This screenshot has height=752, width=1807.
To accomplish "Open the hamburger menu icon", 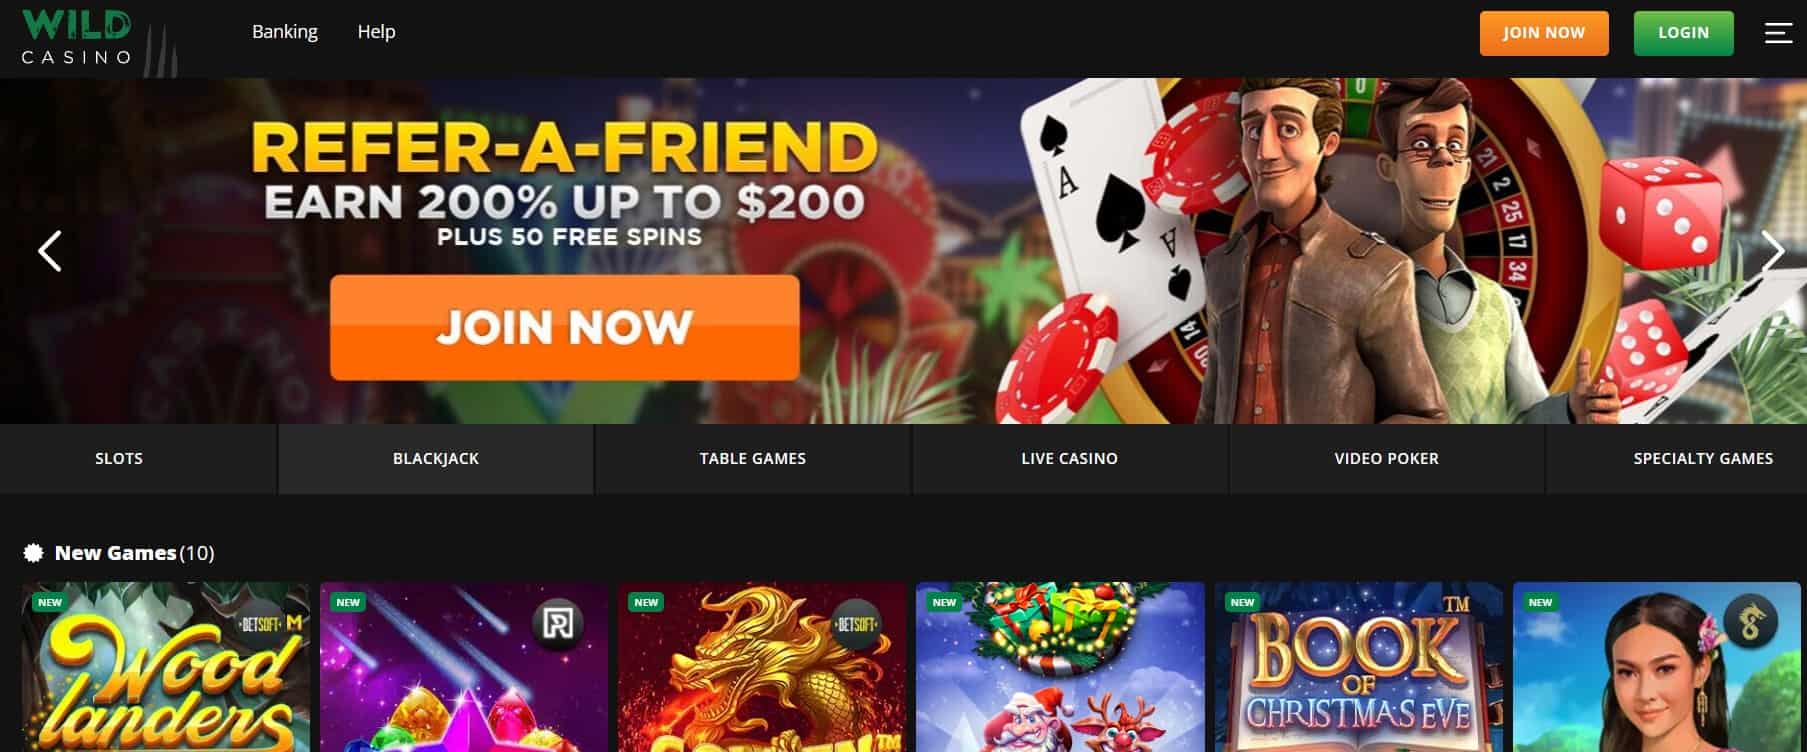I will 1778,33.
